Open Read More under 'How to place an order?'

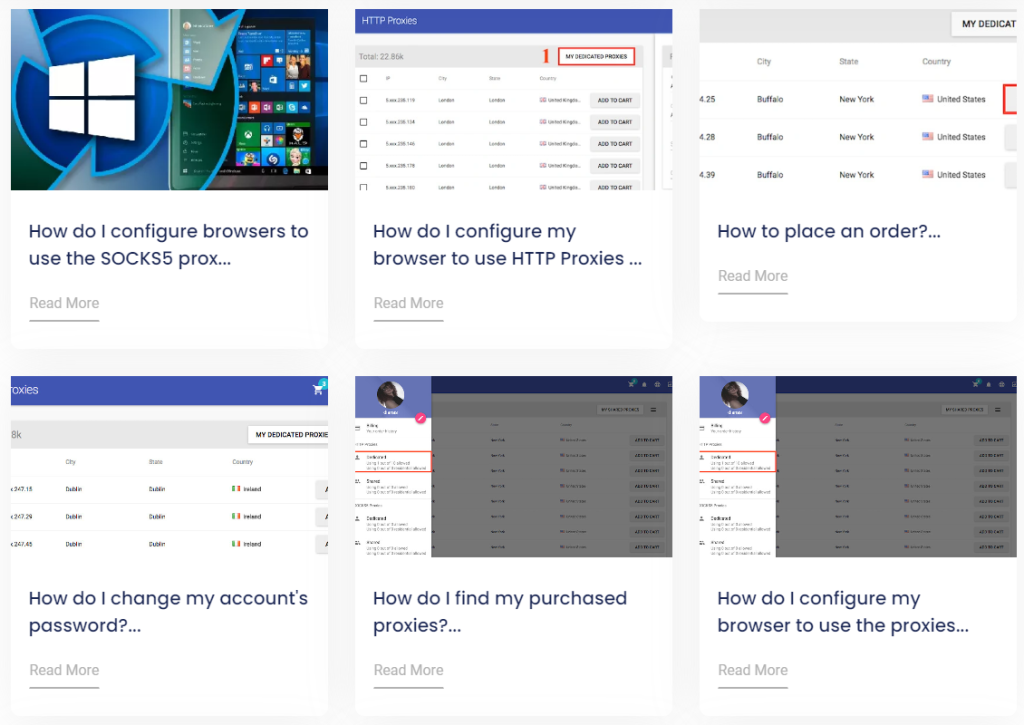tap(752, 276)
